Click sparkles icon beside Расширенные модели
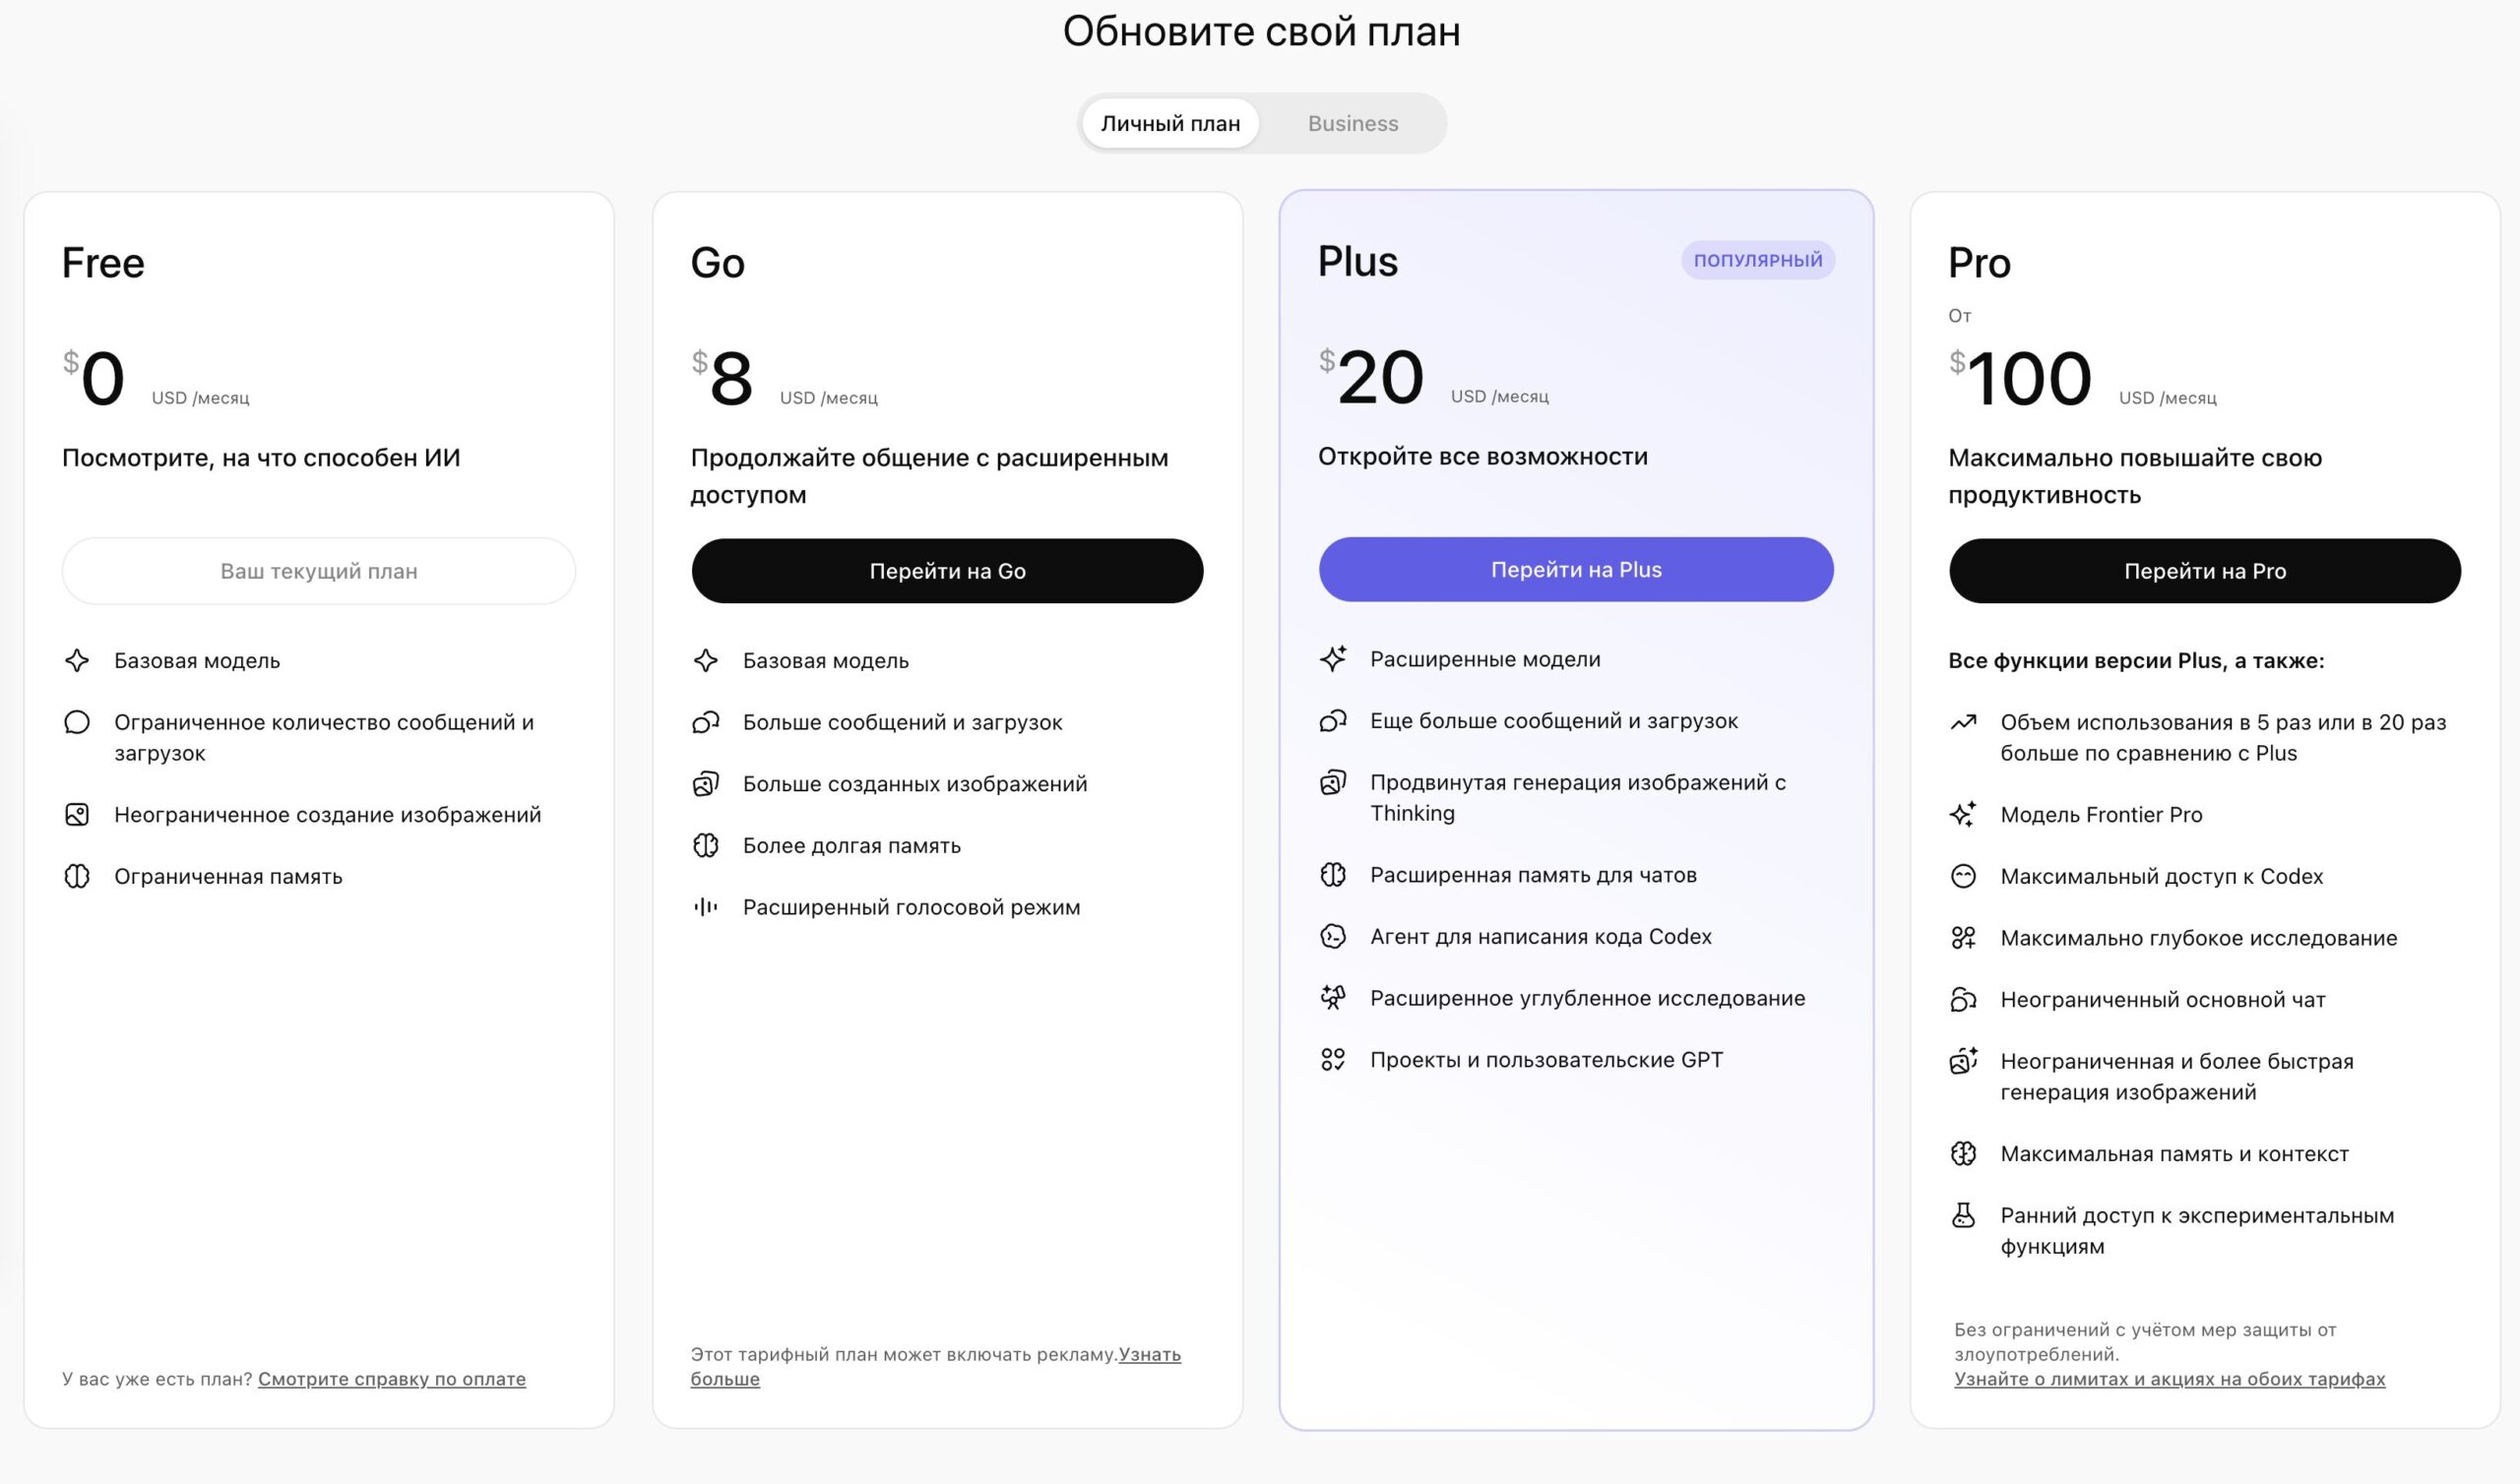The height and width of the screenshot is (1484, 2520). click(1333, 658)
